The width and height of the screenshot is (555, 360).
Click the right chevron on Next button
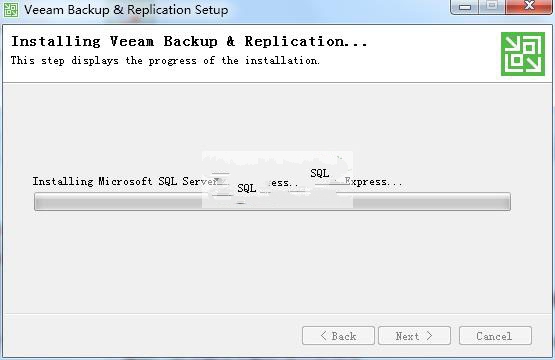pyautogui.click(x=429, y=336)
